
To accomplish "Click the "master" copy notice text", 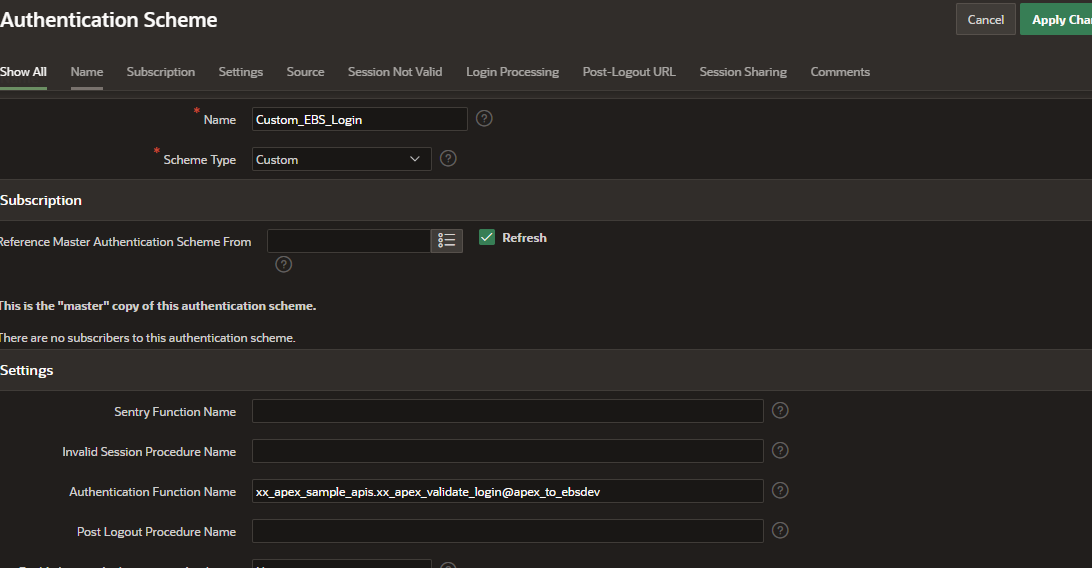I will point(157,306).
